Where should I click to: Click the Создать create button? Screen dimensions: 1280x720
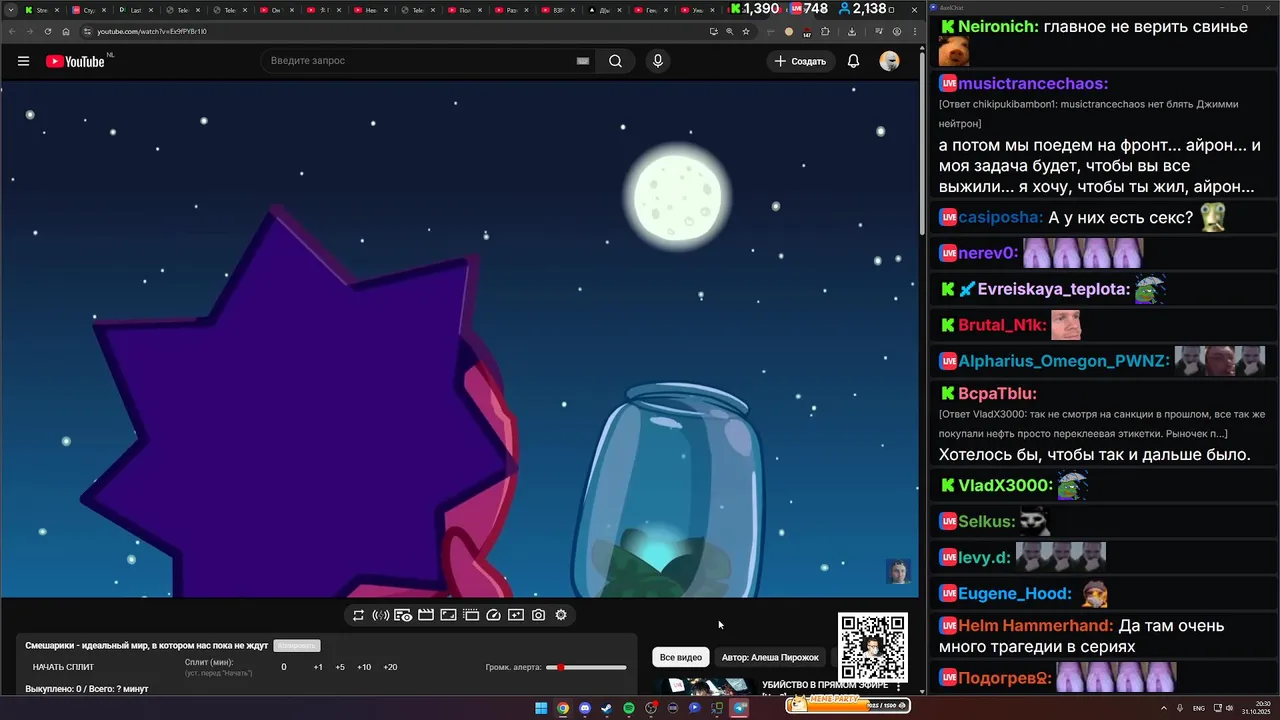tap(801, 61)
